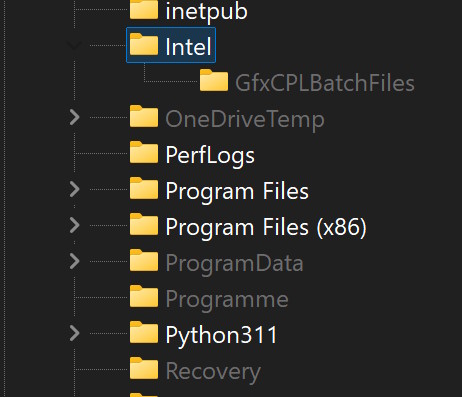Select the Recovery folder name

(213, 371)
